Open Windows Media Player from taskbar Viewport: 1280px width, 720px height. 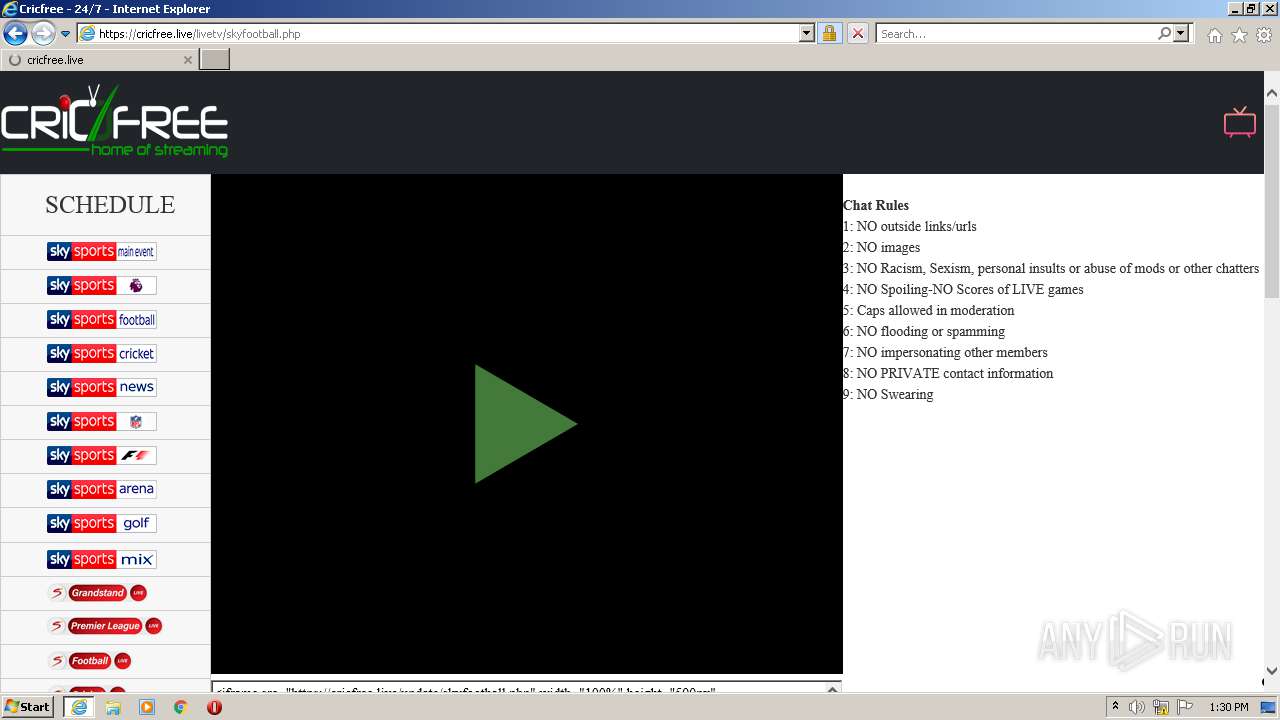[x=147, y=707]
